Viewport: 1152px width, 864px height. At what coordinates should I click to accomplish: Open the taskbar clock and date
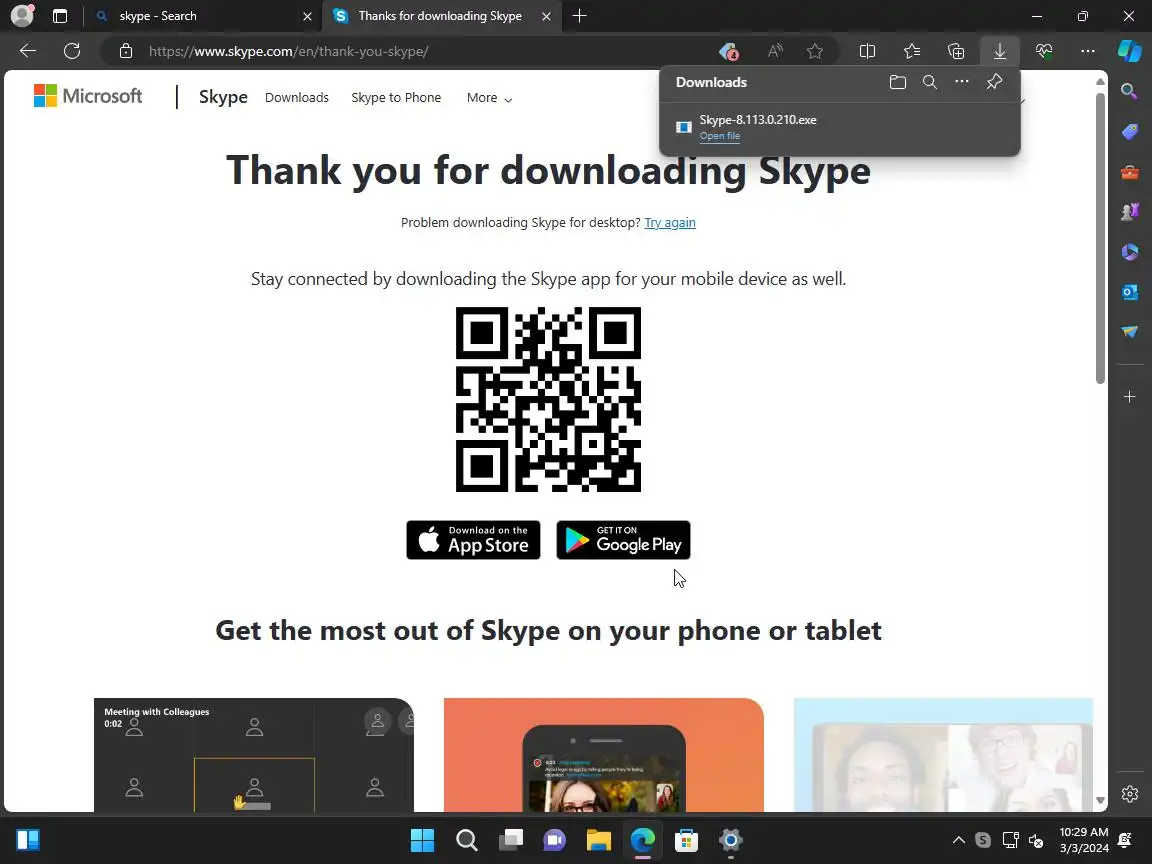[1084, 840]
